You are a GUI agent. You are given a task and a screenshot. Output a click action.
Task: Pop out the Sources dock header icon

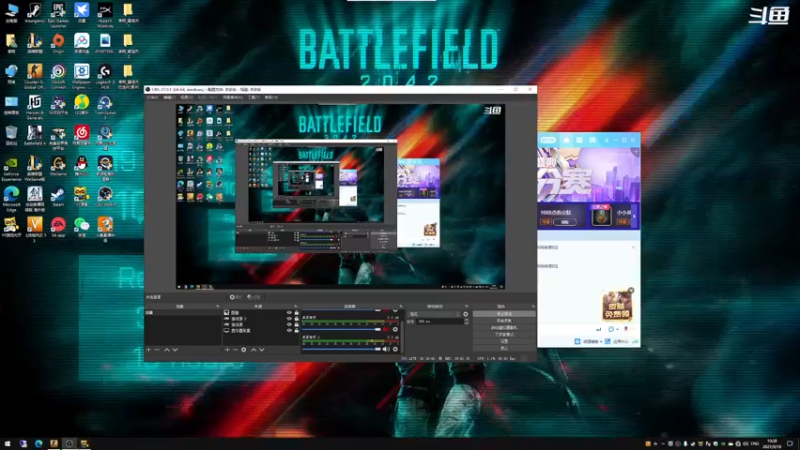click(x=295, y=306)
